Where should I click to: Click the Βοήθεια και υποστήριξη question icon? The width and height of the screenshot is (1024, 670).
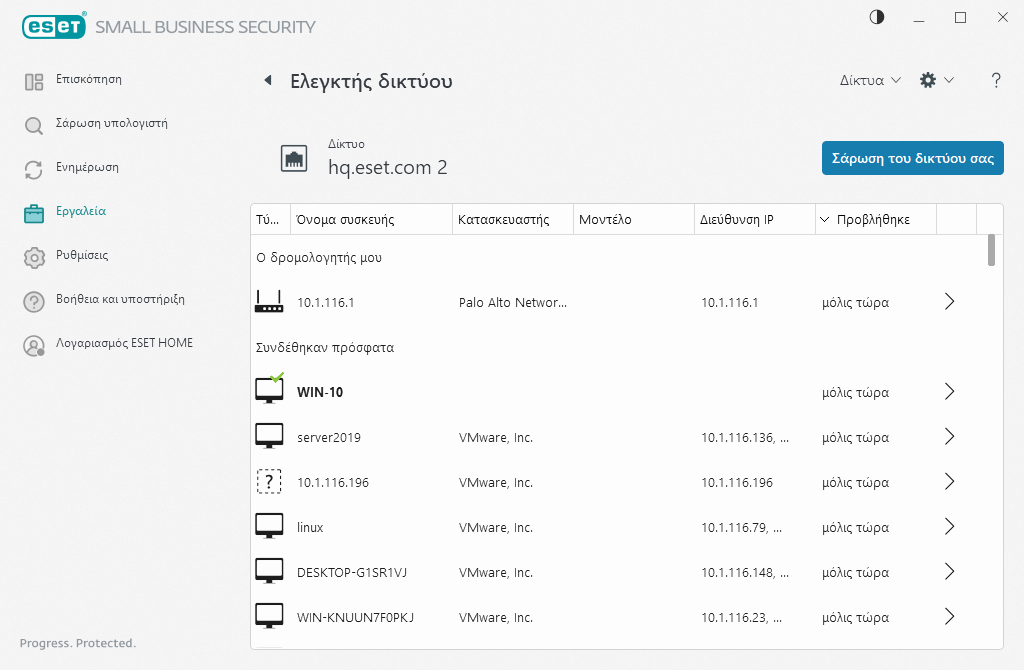[34, 302]
